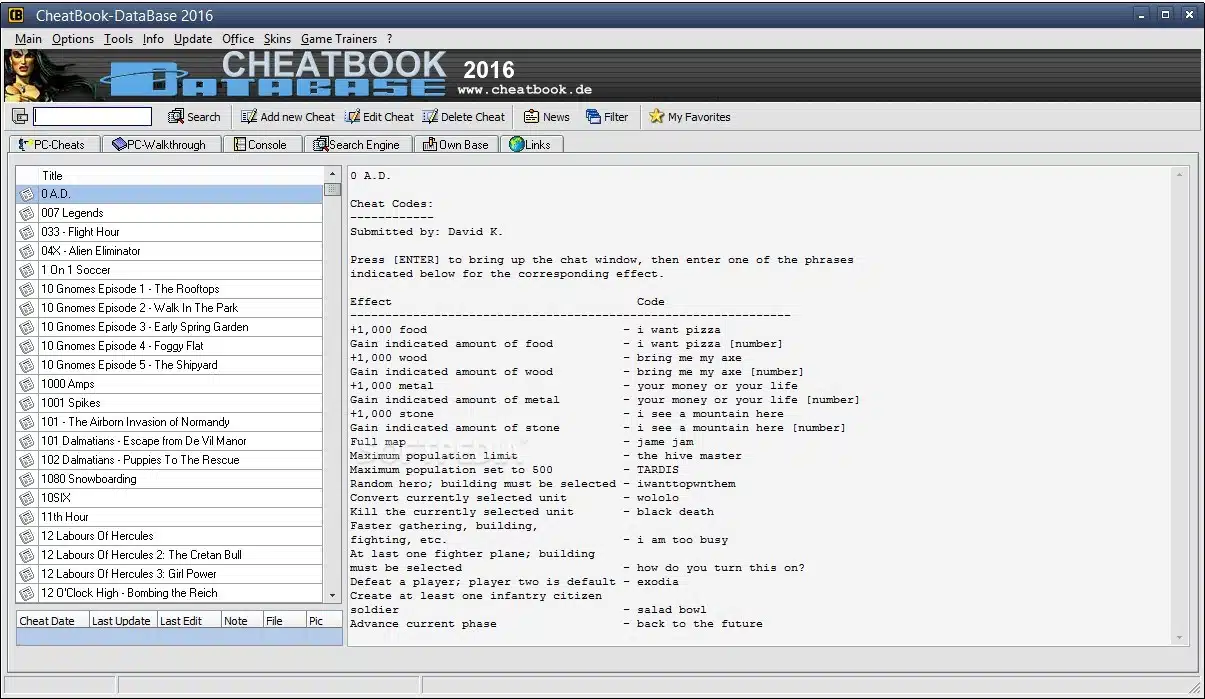Open the Tools menu

[118, 39]
